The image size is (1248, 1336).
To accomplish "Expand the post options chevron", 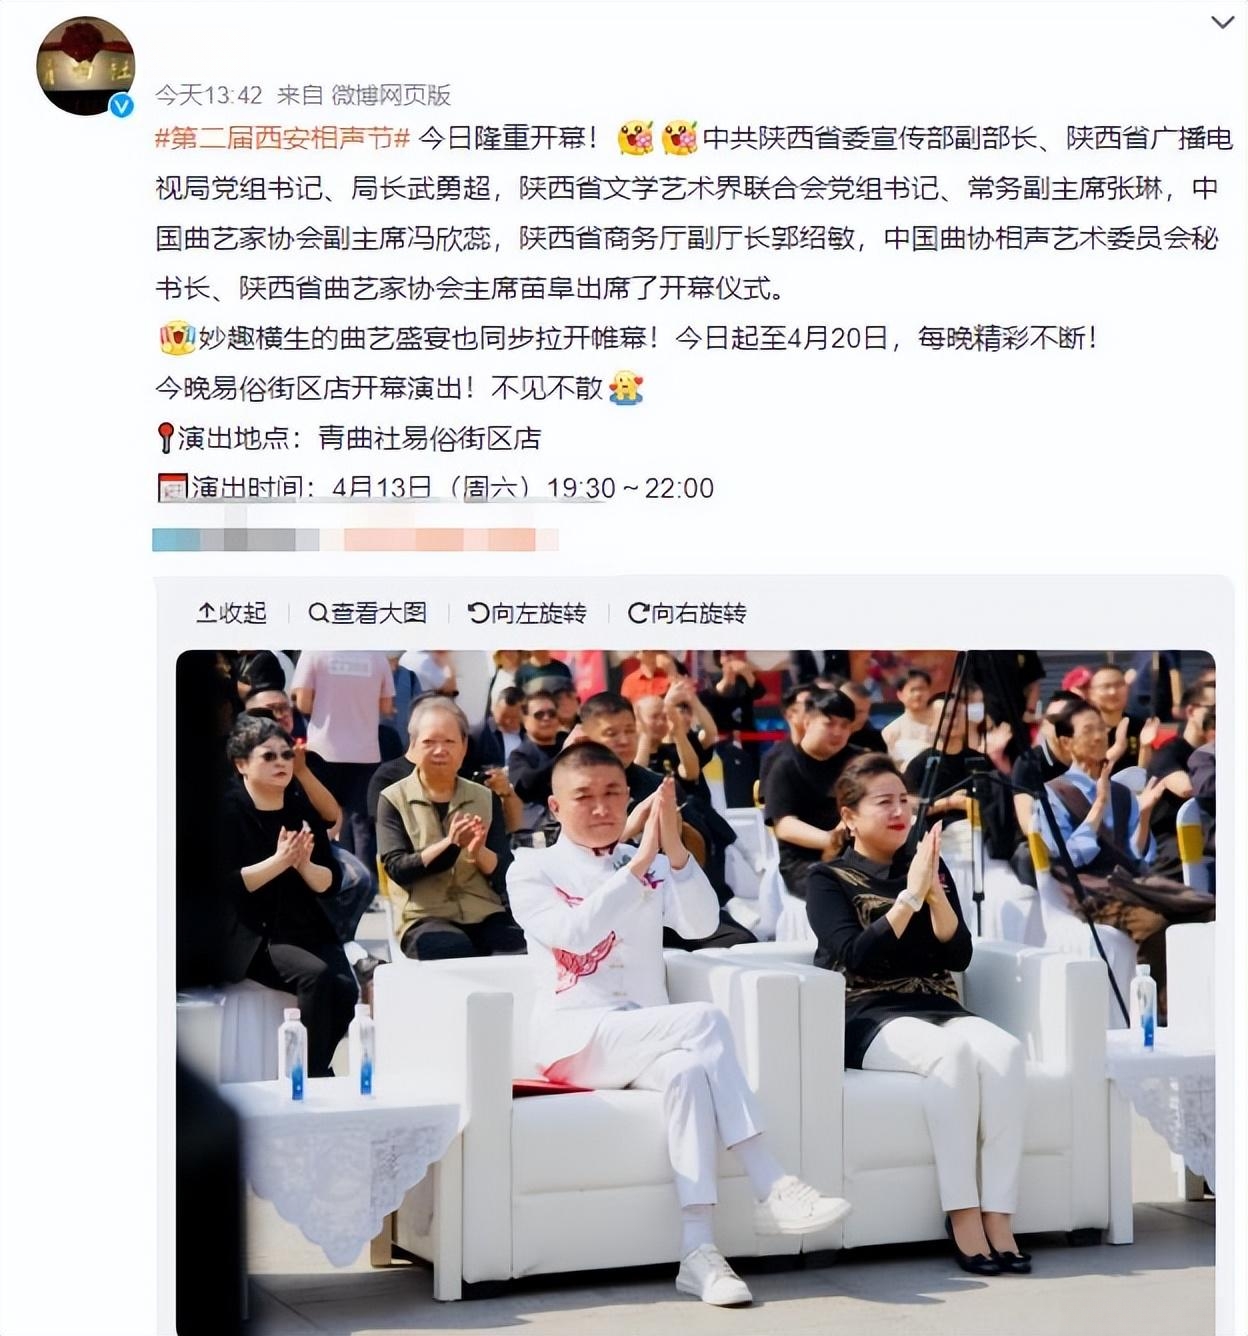I will click(x=1222, y=22).
